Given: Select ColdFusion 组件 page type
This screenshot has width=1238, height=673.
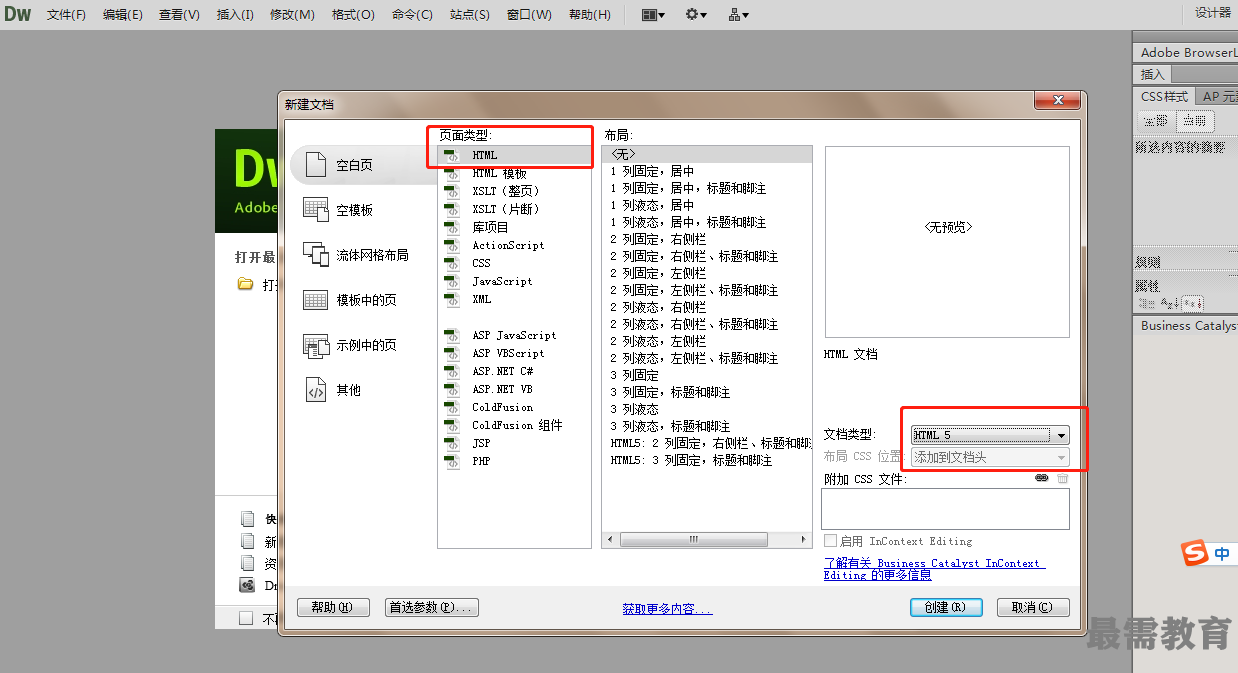Looking at the screenshot, I should pyautogui.click(x=517, y=425).
